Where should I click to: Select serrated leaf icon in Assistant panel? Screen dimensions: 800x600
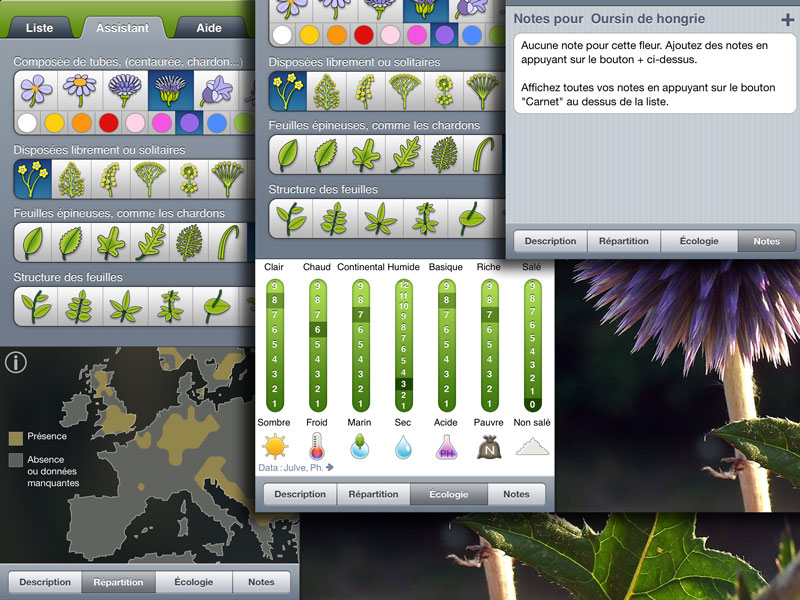tap(71, 242)
